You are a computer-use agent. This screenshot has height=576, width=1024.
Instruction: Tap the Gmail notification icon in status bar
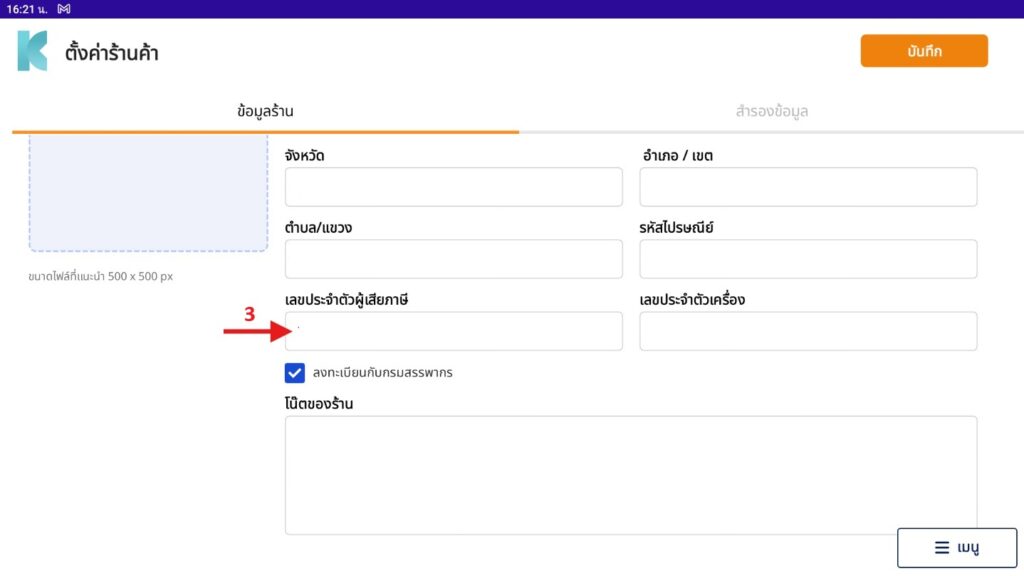pos(64,9)
